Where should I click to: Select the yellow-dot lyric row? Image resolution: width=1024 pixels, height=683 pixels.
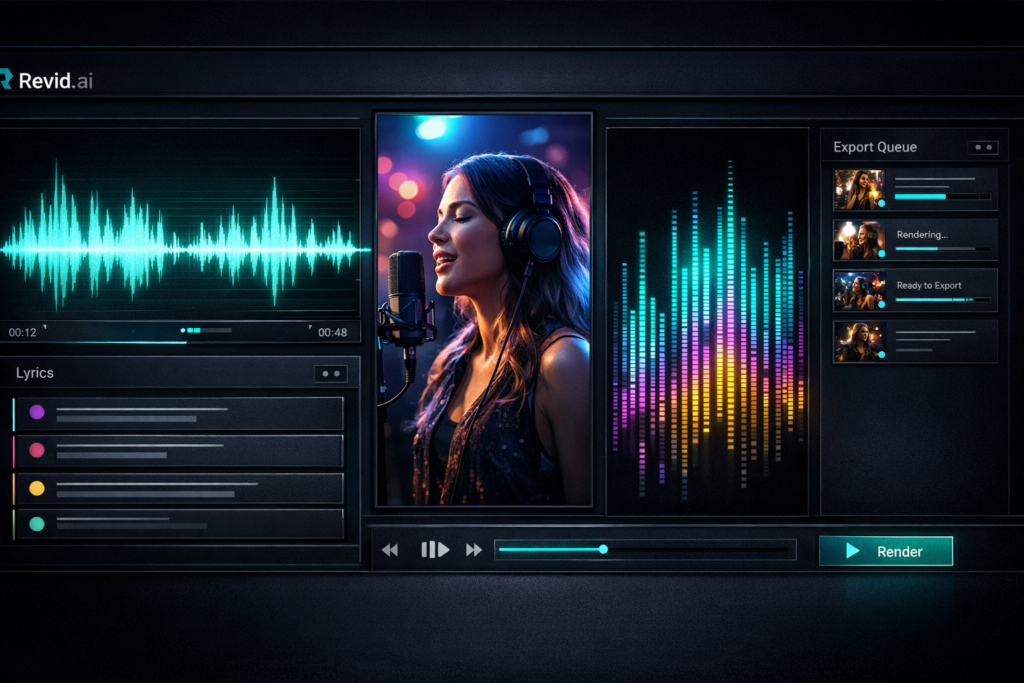click(x=180, y=488)
